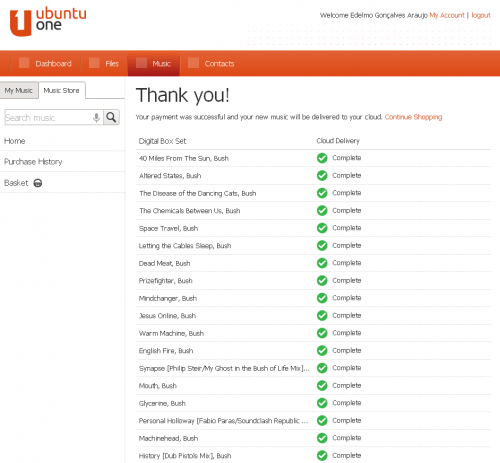
Task: Open the Contacts section
Action: (219, 63)
